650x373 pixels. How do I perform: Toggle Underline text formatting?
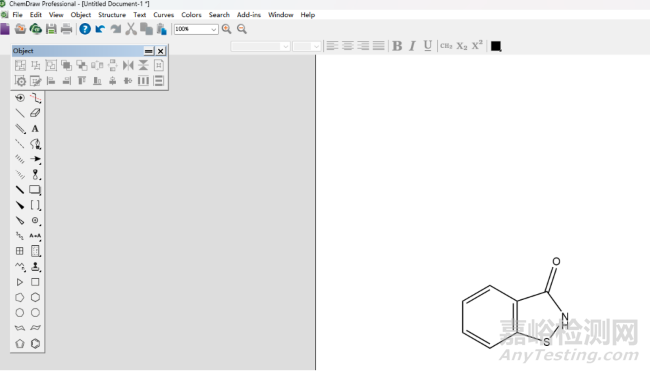click(428, 46)
